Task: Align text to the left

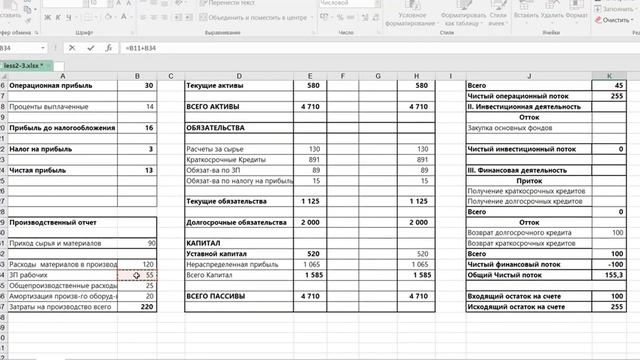Action: click(x=143, y=18)
